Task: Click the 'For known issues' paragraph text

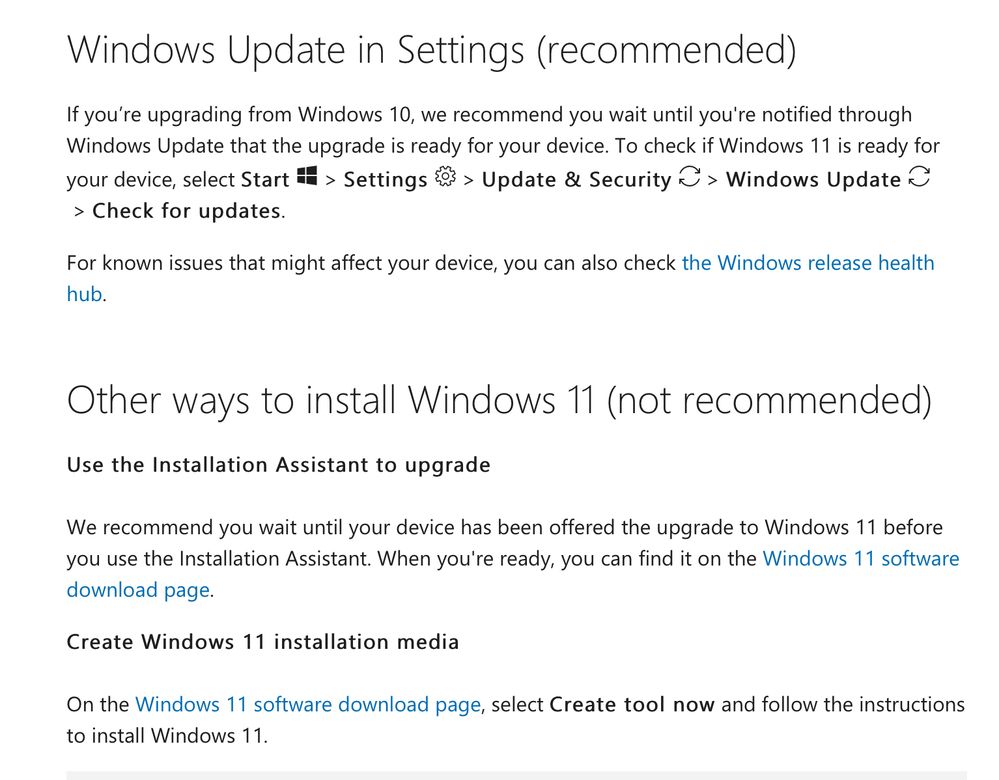Action: point(370,263)
